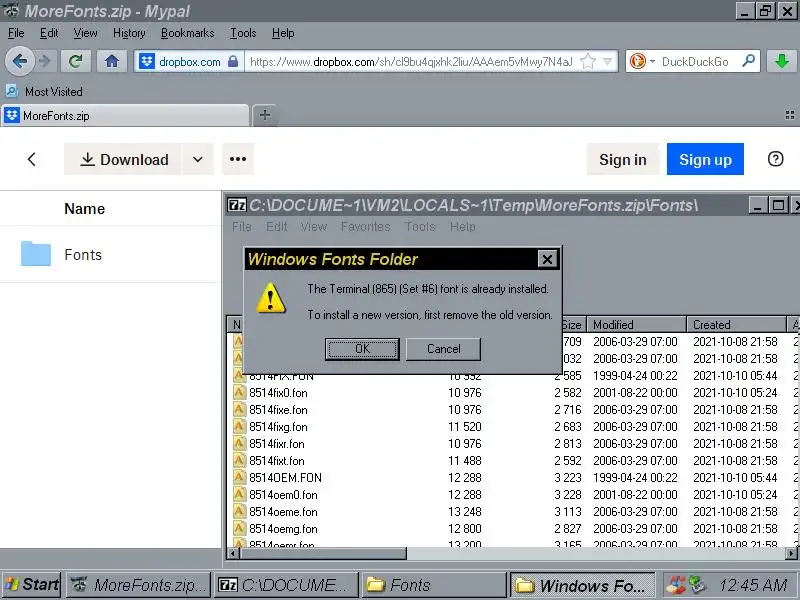This screenshot has height=600, width=800.
Task: Click the Dropbox site identity icon
Action: tap(147, 62)
